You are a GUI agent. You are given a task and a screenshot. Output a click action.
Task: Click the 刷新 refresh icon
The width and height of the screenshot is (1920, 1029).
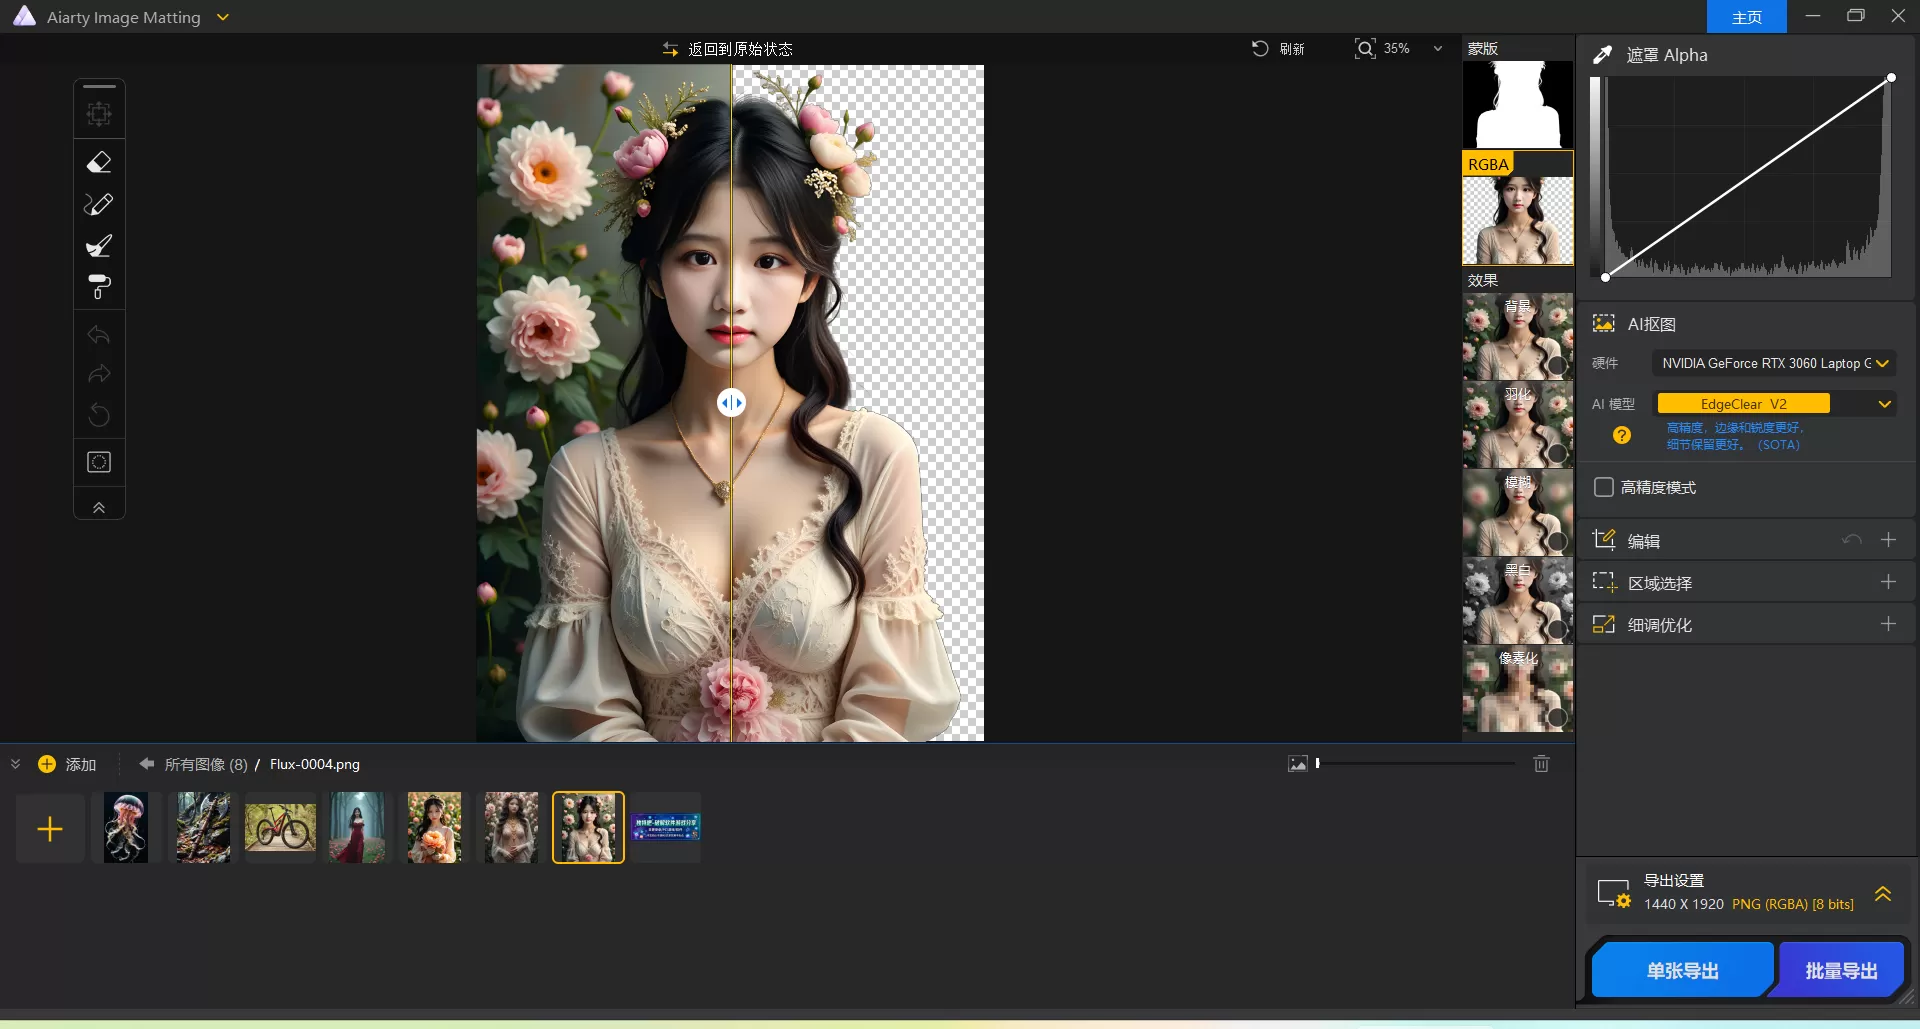(1259, 48)
